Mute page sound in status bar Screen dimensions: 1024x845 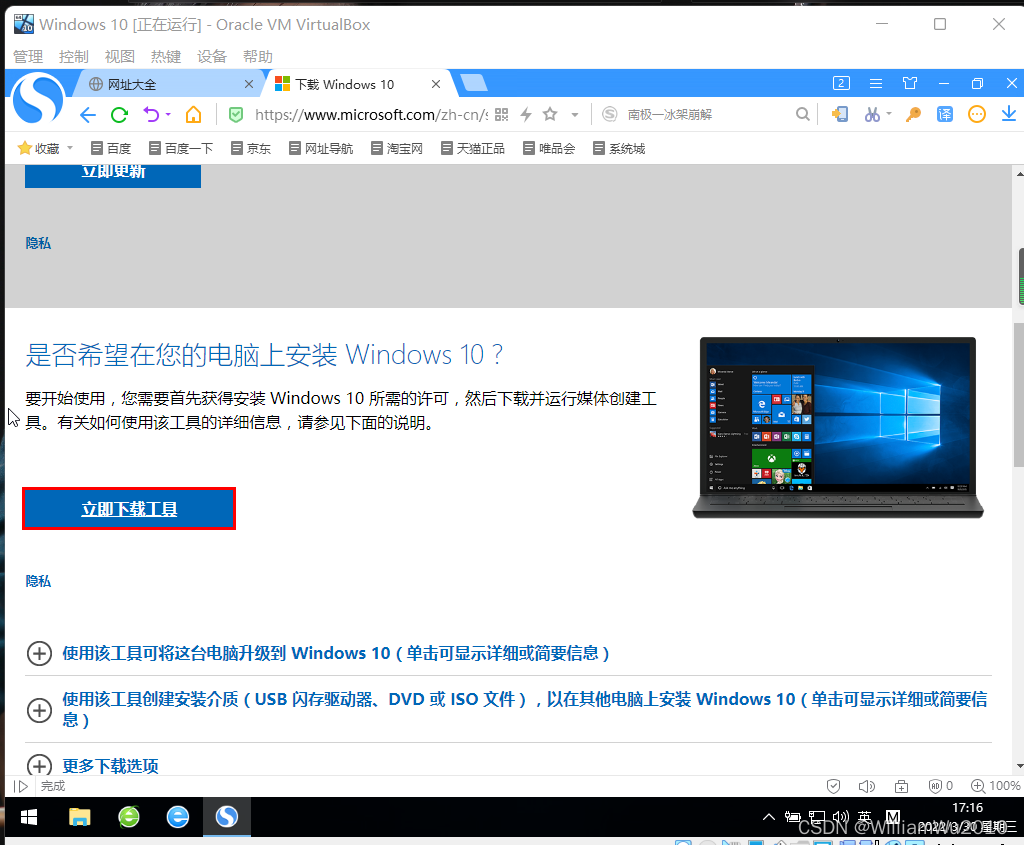(x=867, y=786)
